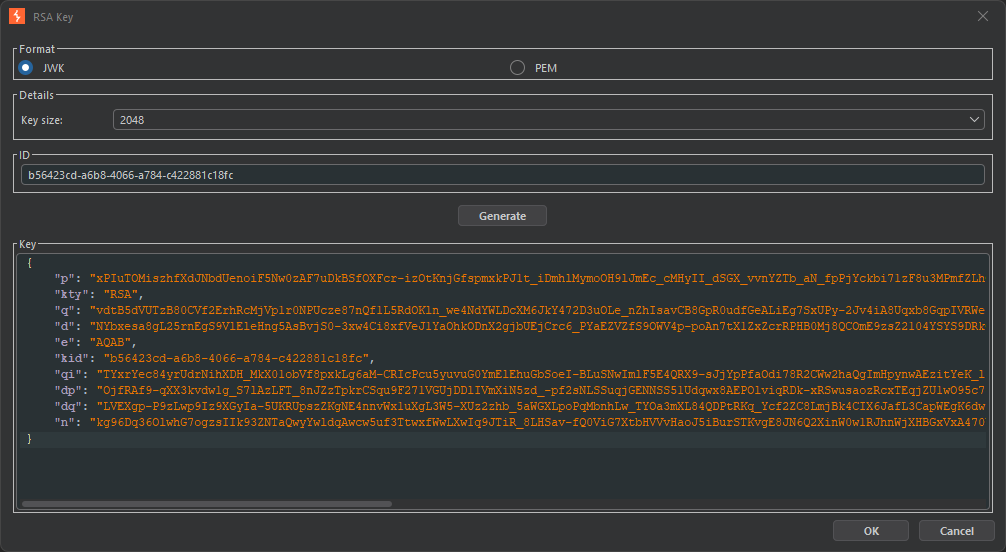Click the "n" value line in key

tap(520, 422)
